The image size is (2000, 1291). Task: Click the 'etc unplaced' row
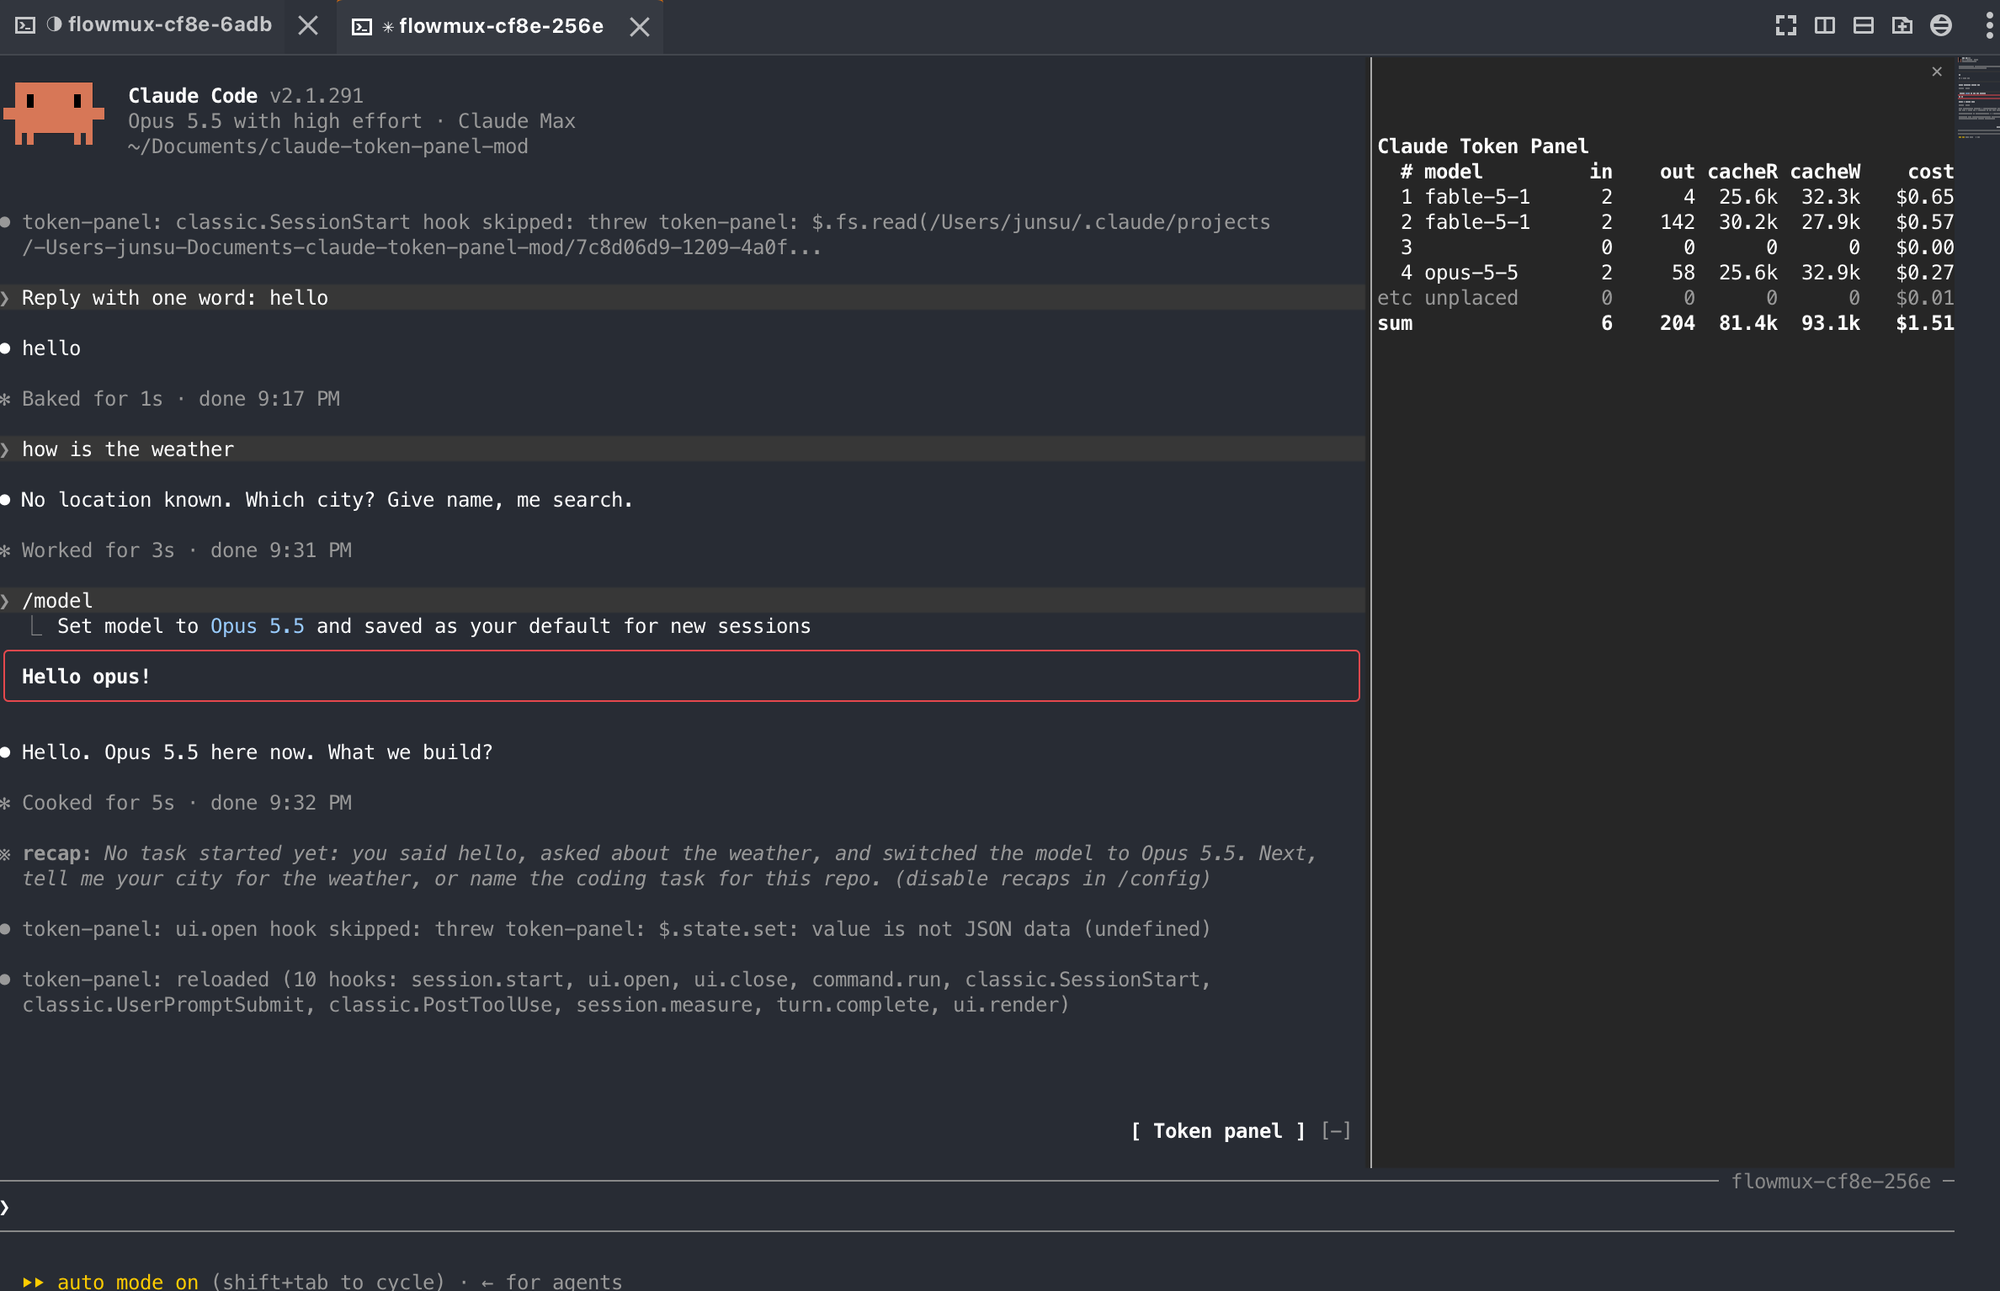pyautogui.click(x=1665, y=298)
